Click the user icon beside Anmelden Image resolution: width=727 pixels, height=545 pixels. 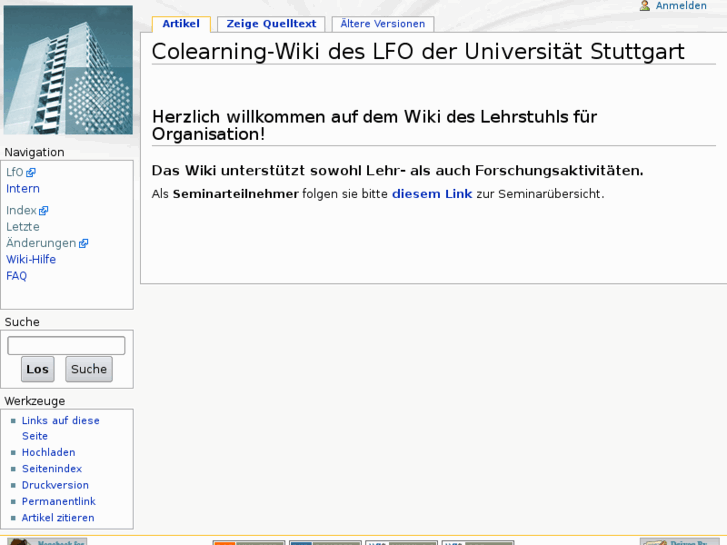point(644,6)
